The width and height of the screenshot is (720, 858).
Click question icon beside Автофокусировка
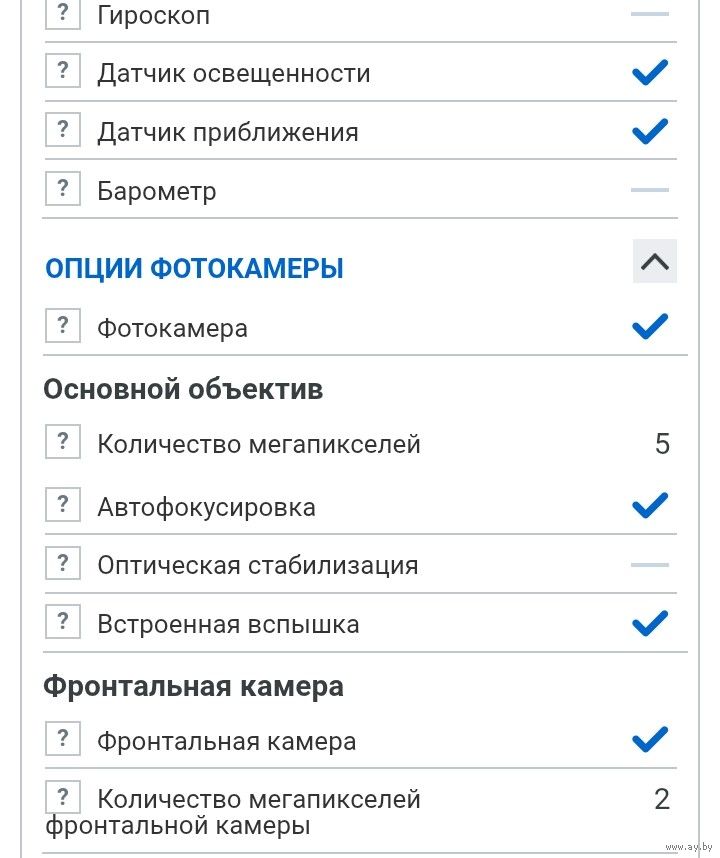coord(63,505)
